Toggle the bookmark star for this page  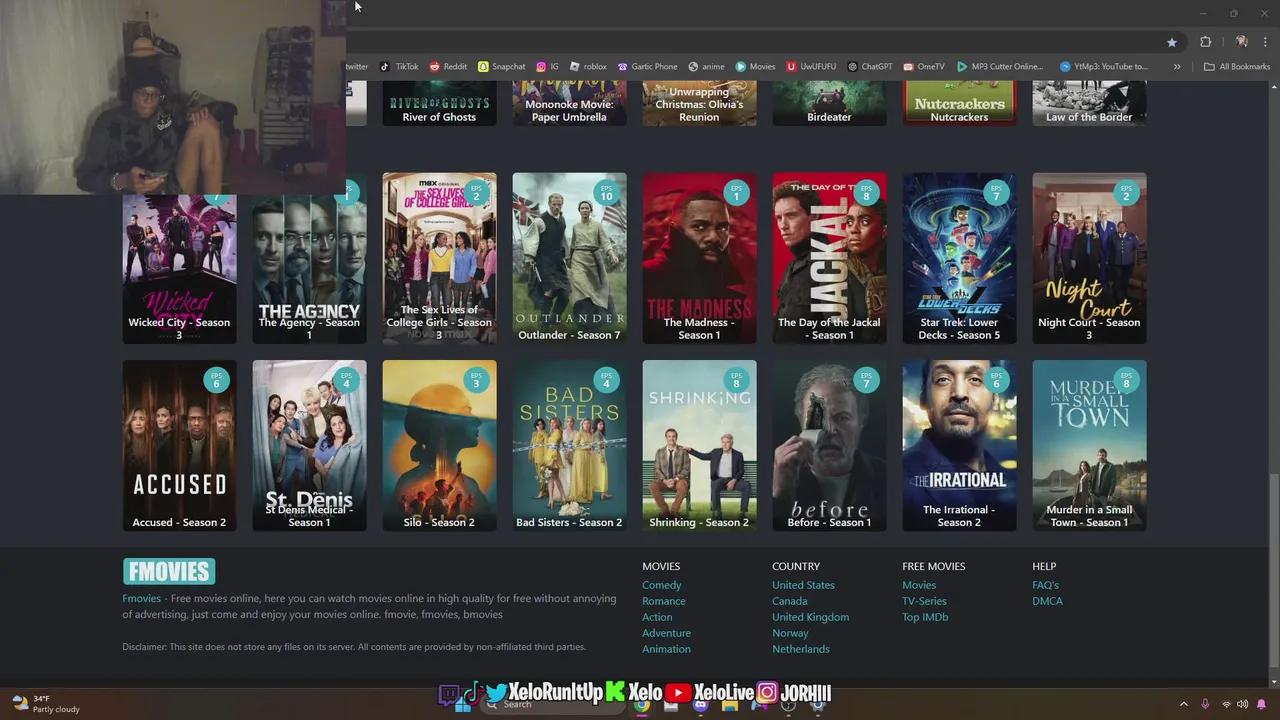[1171, 42]
